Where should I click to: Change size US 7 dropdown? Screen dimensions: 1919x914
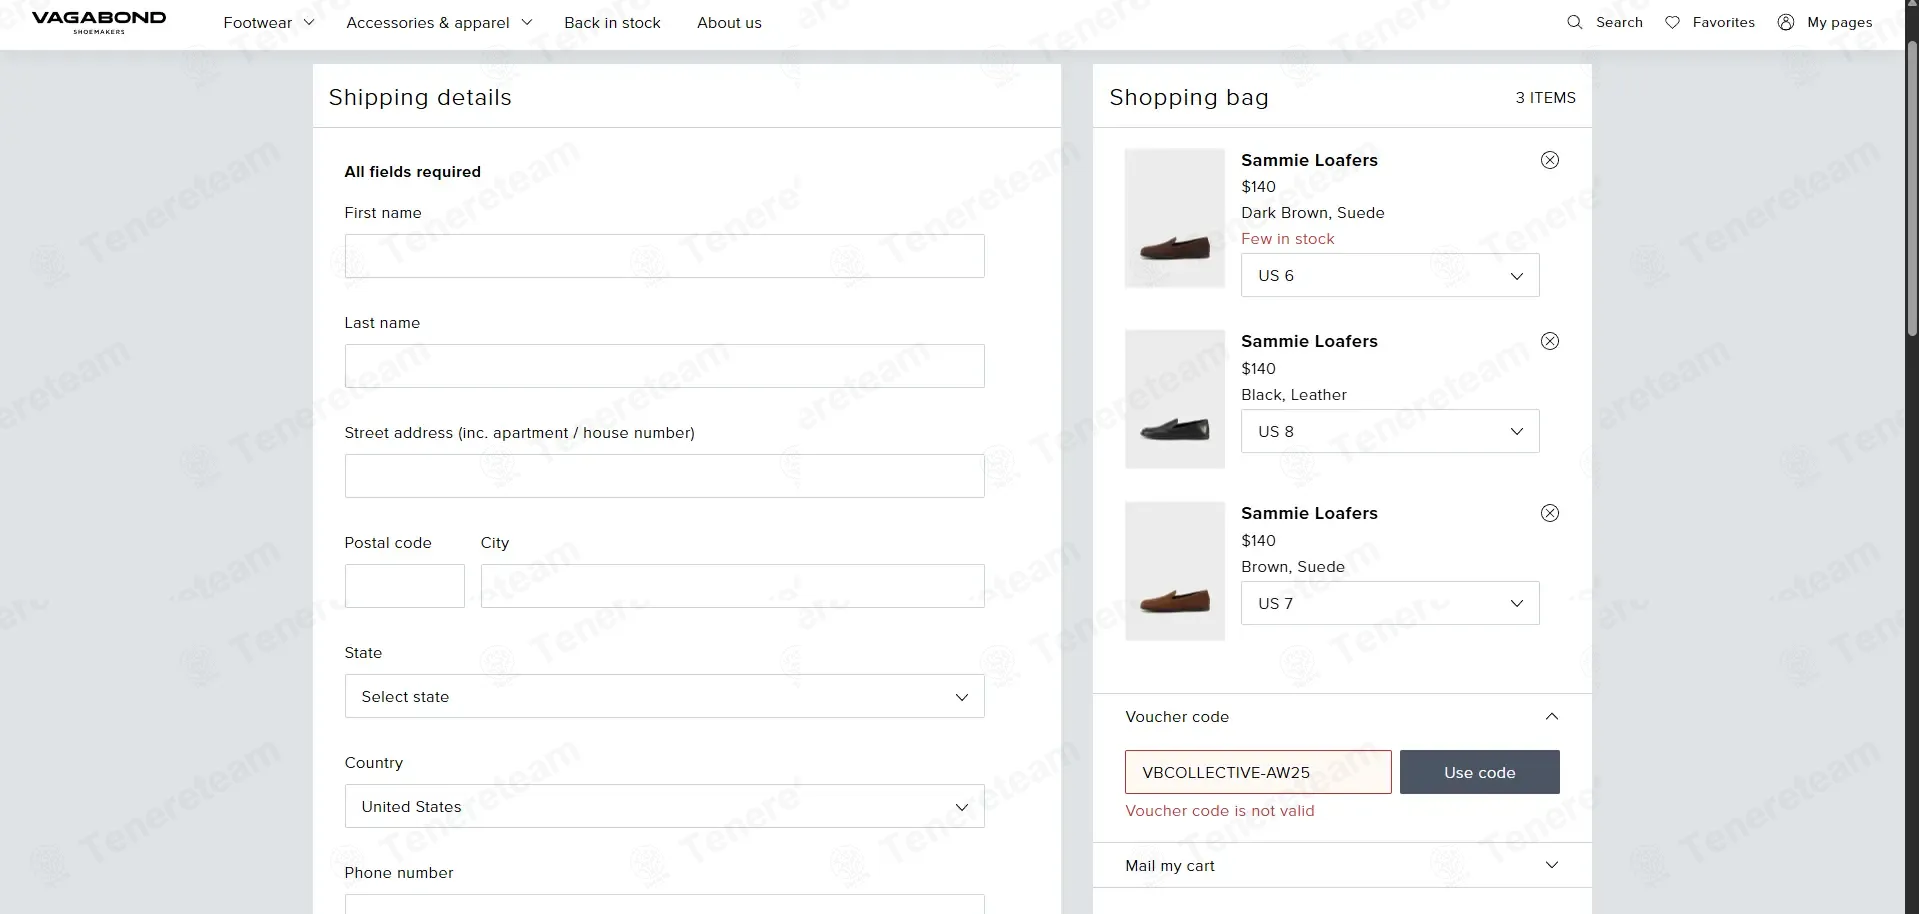pos(1390,603)
